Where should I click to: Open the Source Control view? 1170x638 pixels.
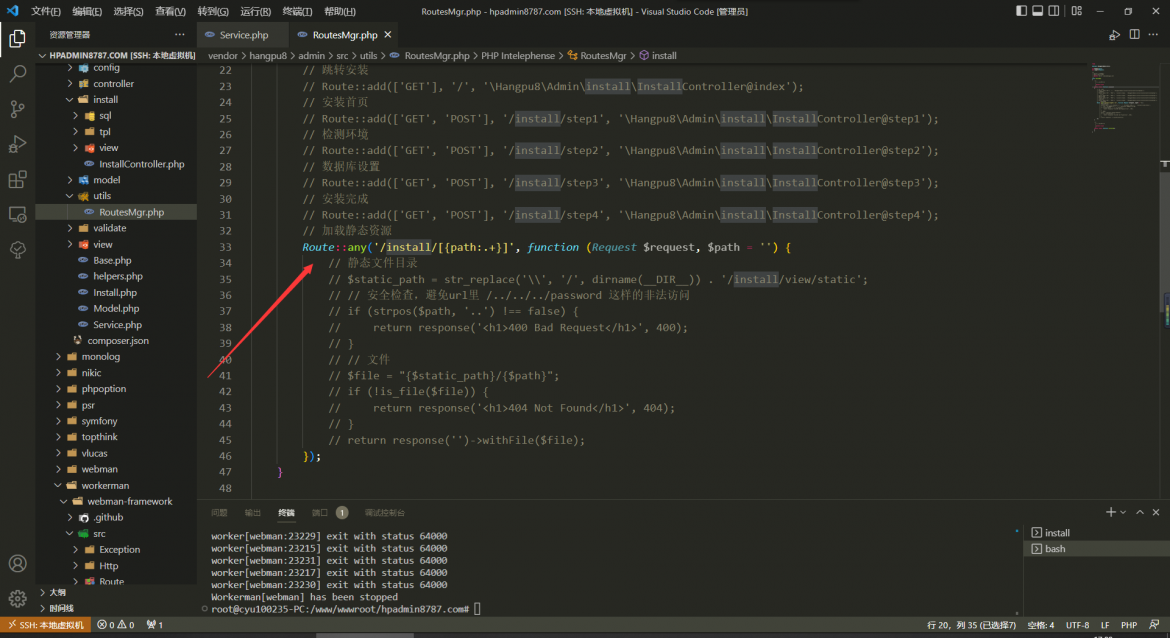pyautogui.click(x=17, y=109)
